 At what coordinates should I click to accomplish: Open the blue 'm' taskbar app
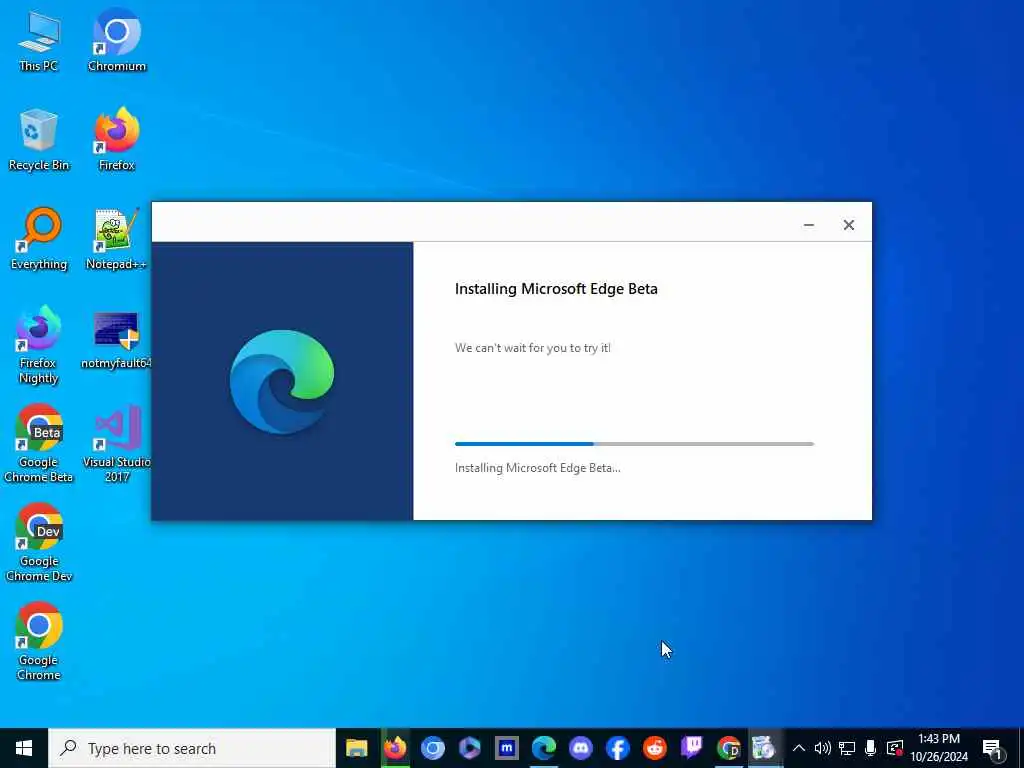507,748
